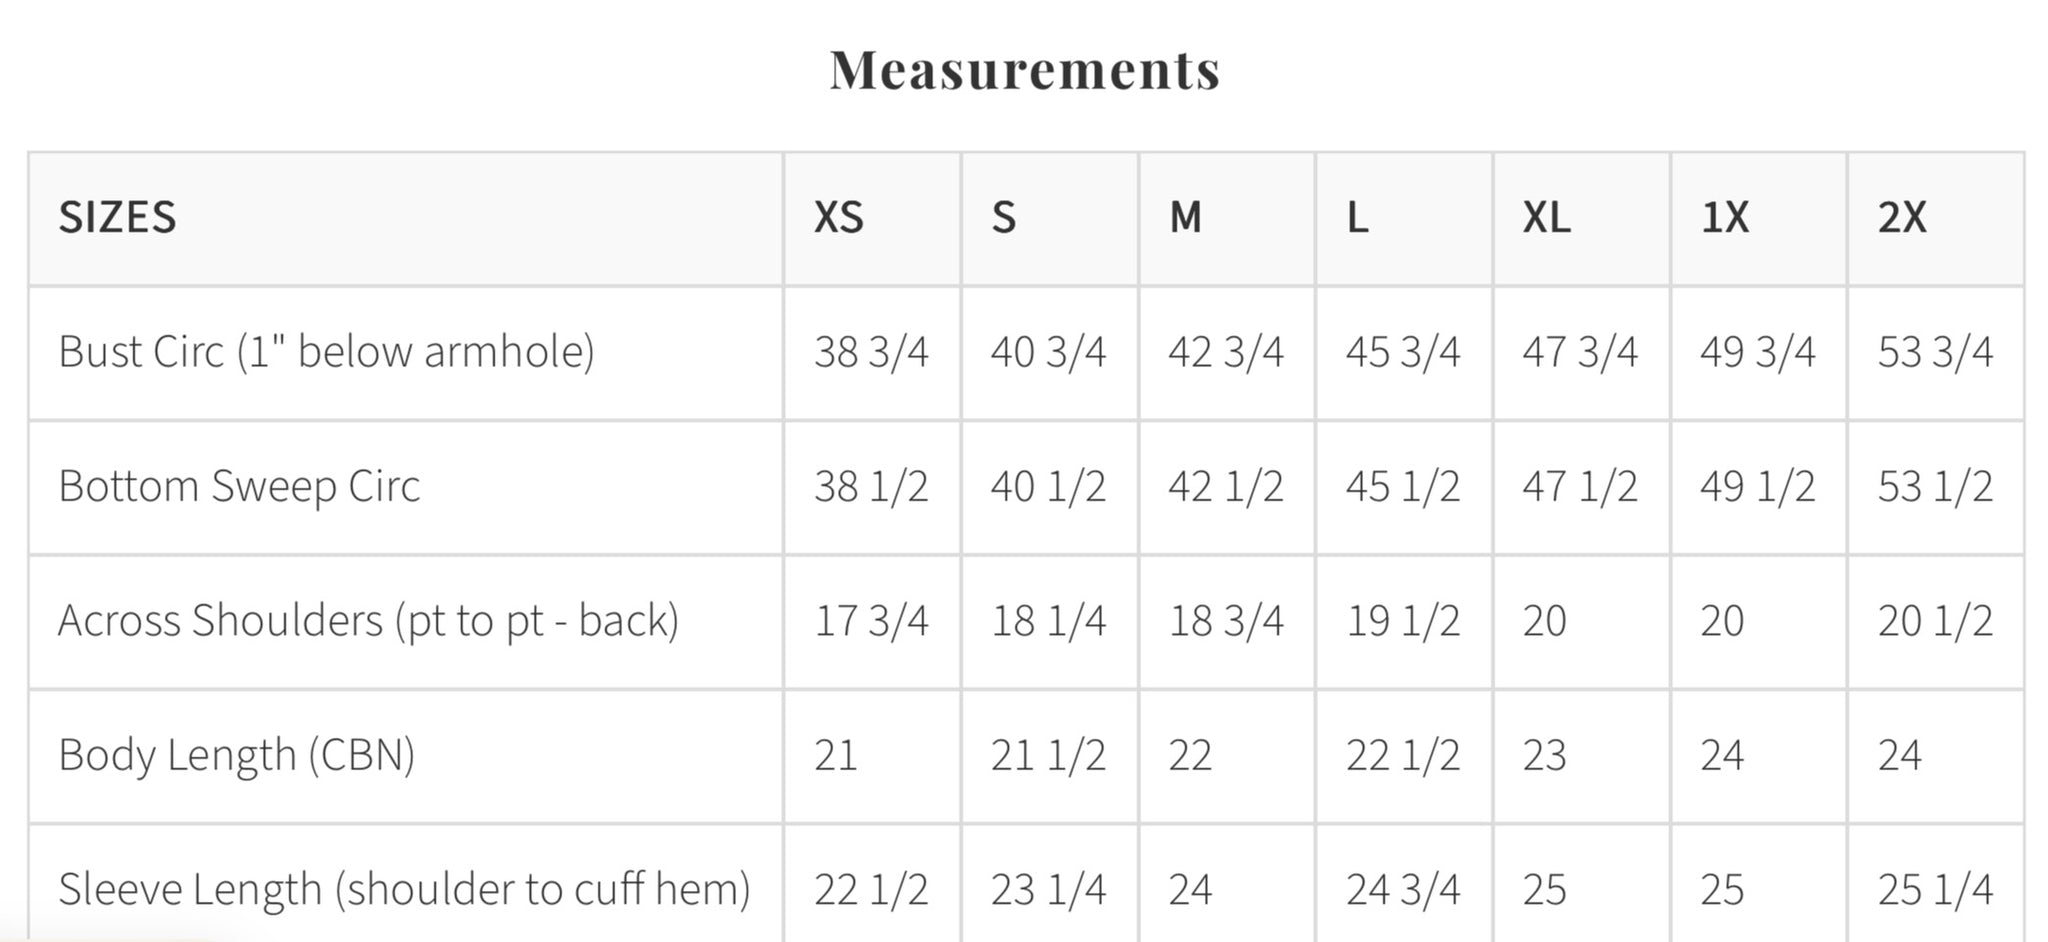Select bust measurement 45 3/4 for L

click(1402, 352)
